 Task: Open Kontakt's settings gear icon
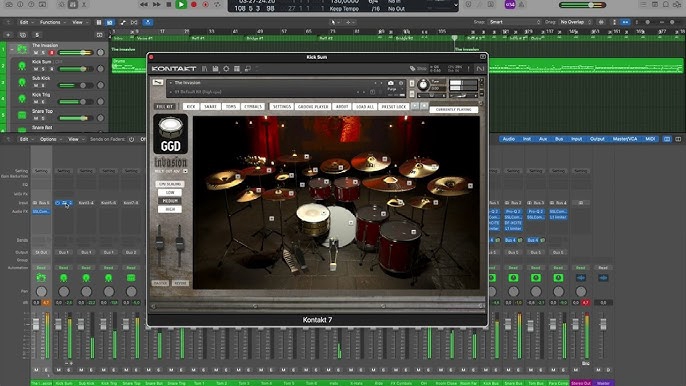226,69
